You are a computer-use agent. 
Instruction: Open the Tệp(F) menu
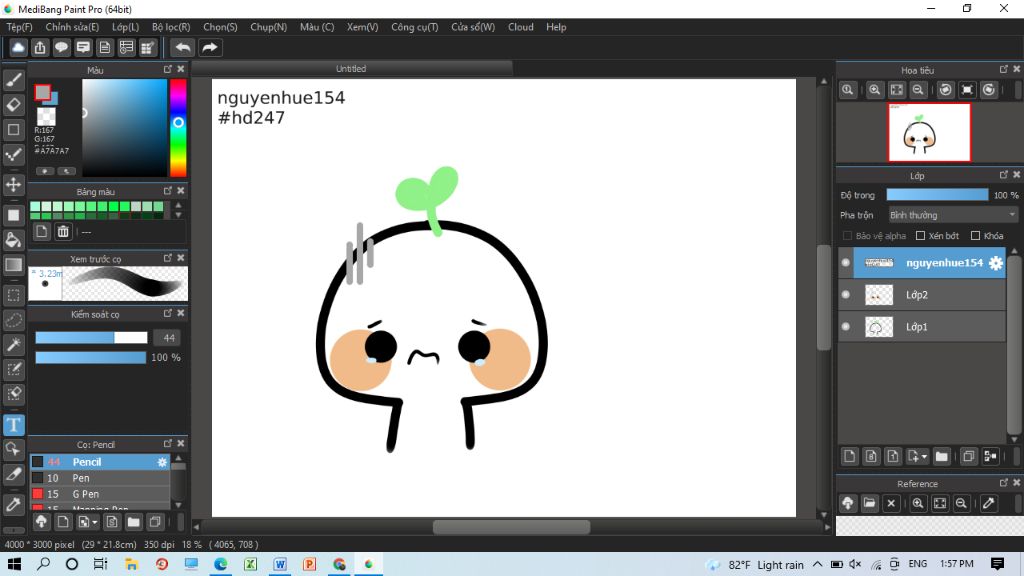click(20, 27)
